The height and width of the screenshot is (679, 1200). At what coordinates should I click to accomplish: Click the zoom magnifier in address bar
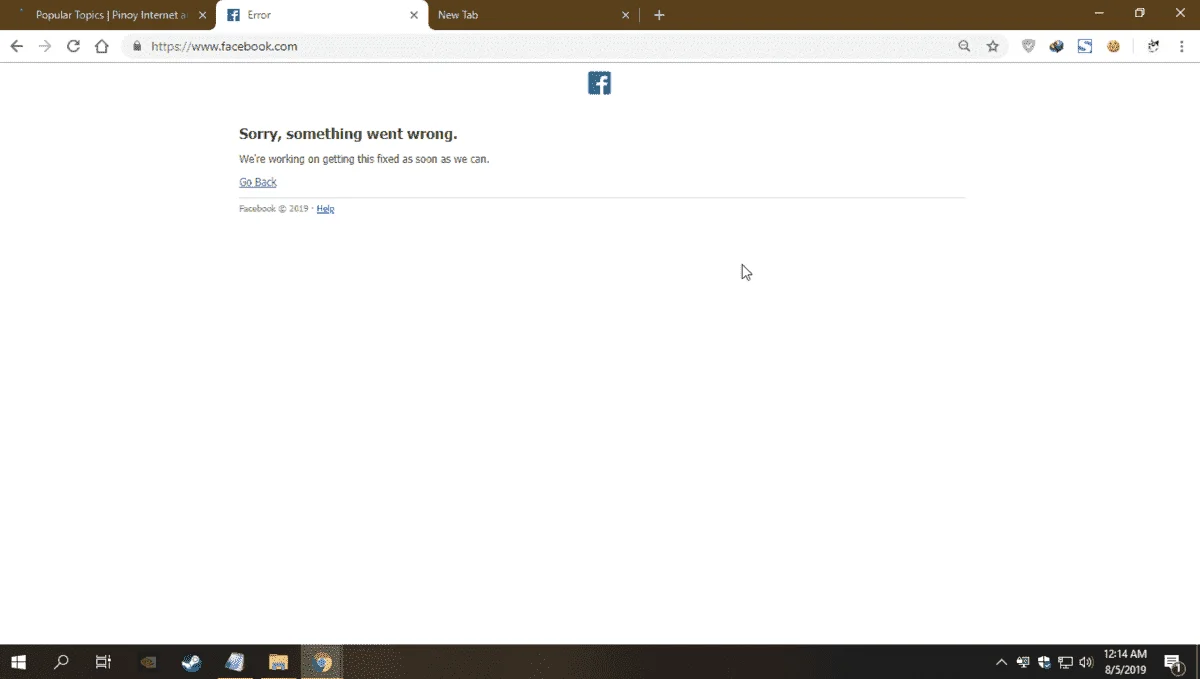964,46
